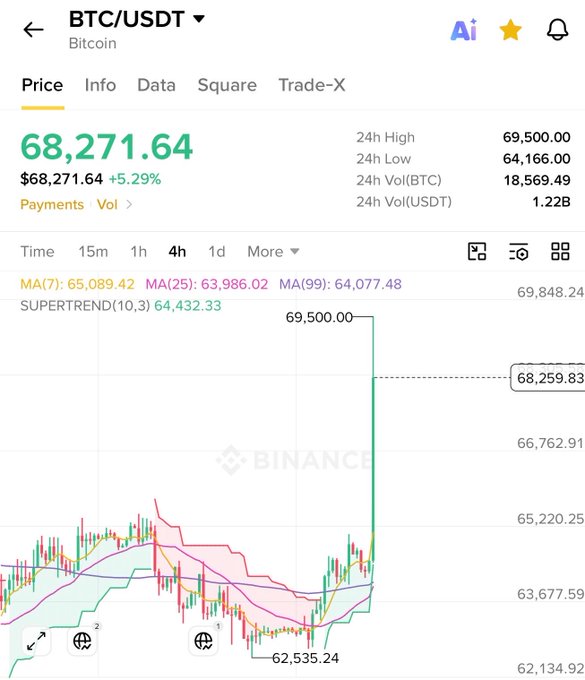Open price alerts bell icon
The height and width of the screenshot is (680, 585).
tap(557, 30)
